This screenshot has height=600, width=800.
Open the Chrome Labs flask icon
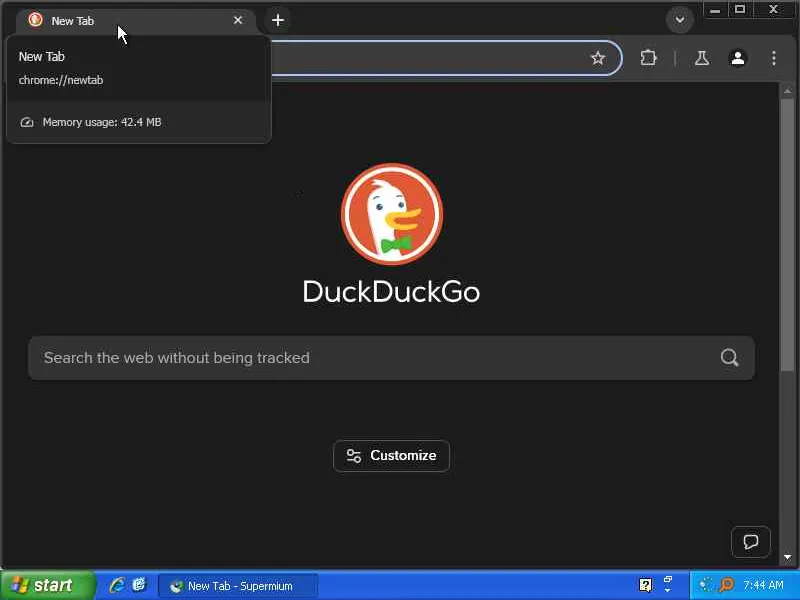[702, 58]
